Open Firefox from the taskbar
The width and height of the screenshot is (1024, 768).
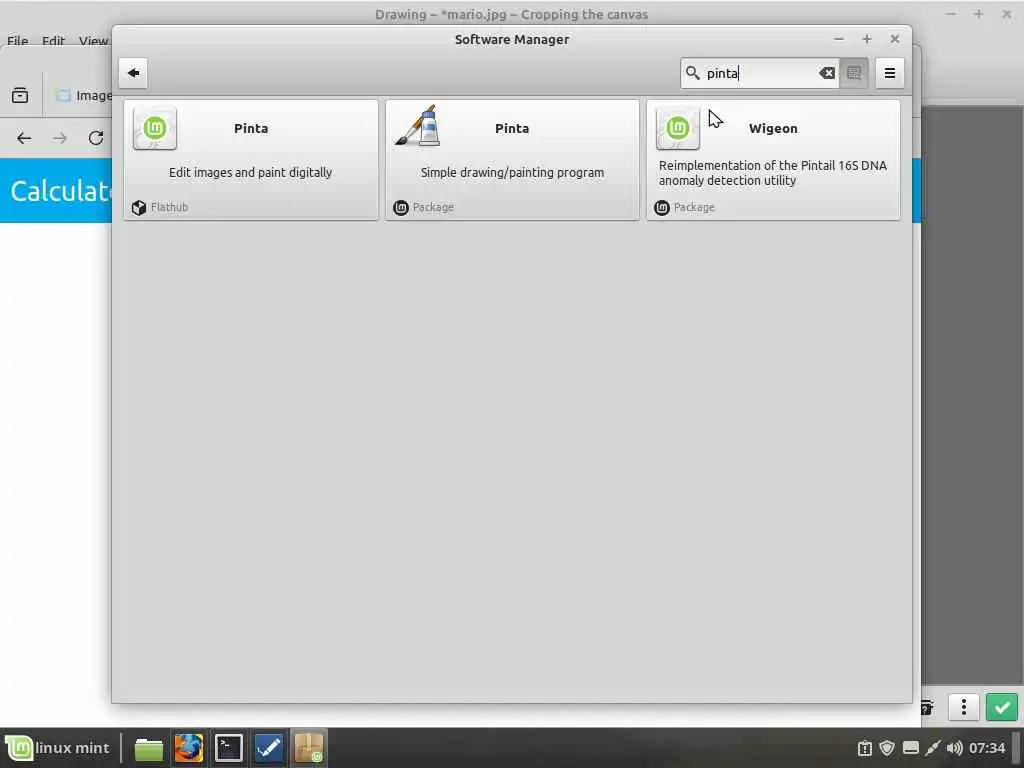[x=189, y=748]
